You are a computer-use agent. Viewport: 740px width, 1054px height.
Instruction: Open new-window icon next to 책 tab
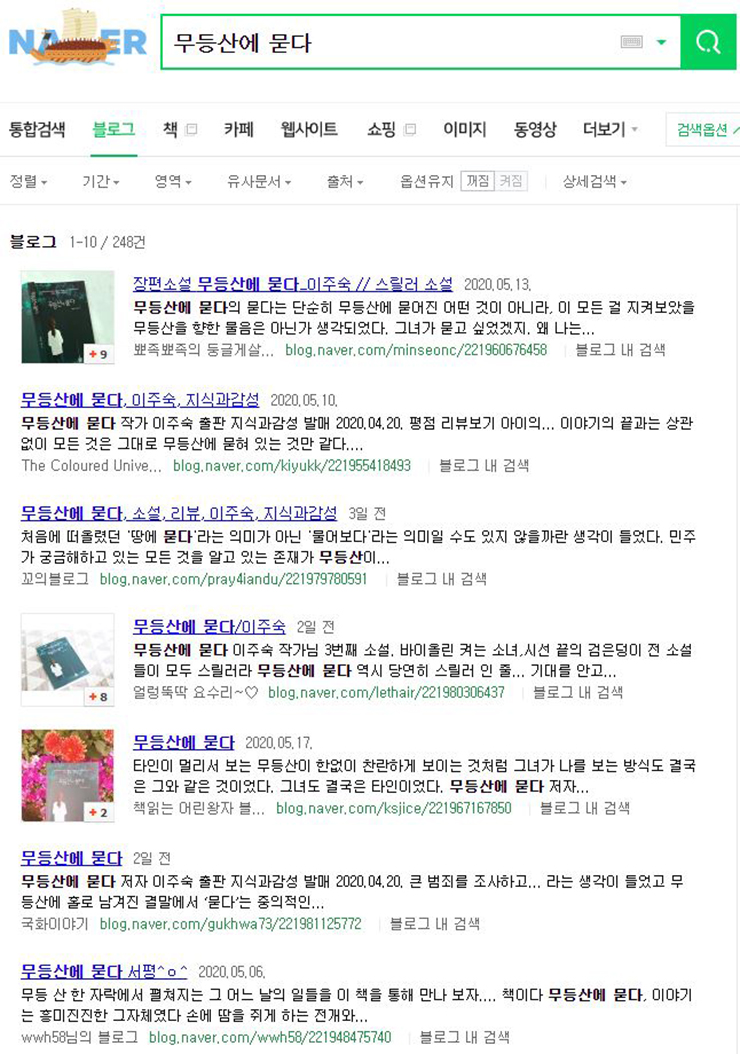click(x=192, y=129)
